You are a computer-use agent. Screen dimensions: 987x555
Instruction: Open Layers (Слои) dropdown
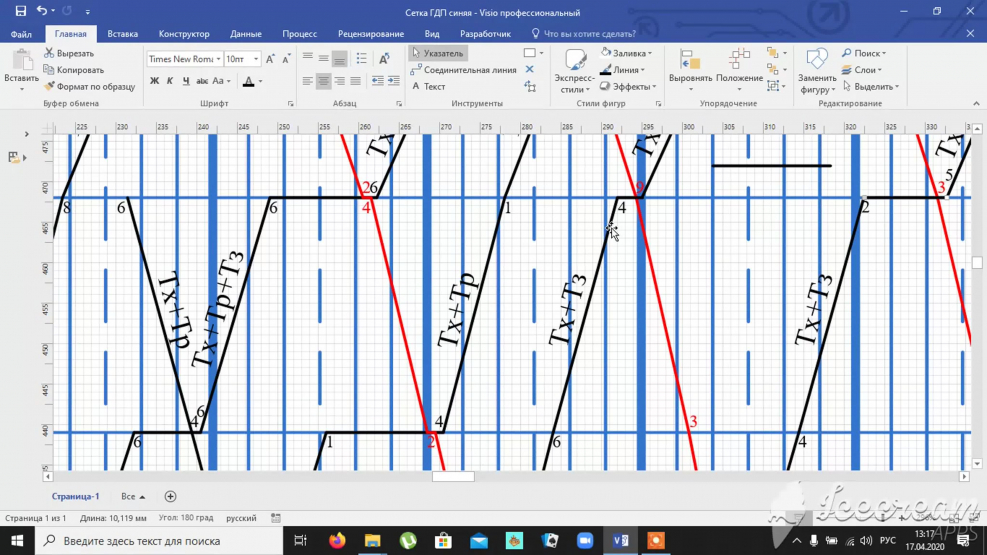862,70
